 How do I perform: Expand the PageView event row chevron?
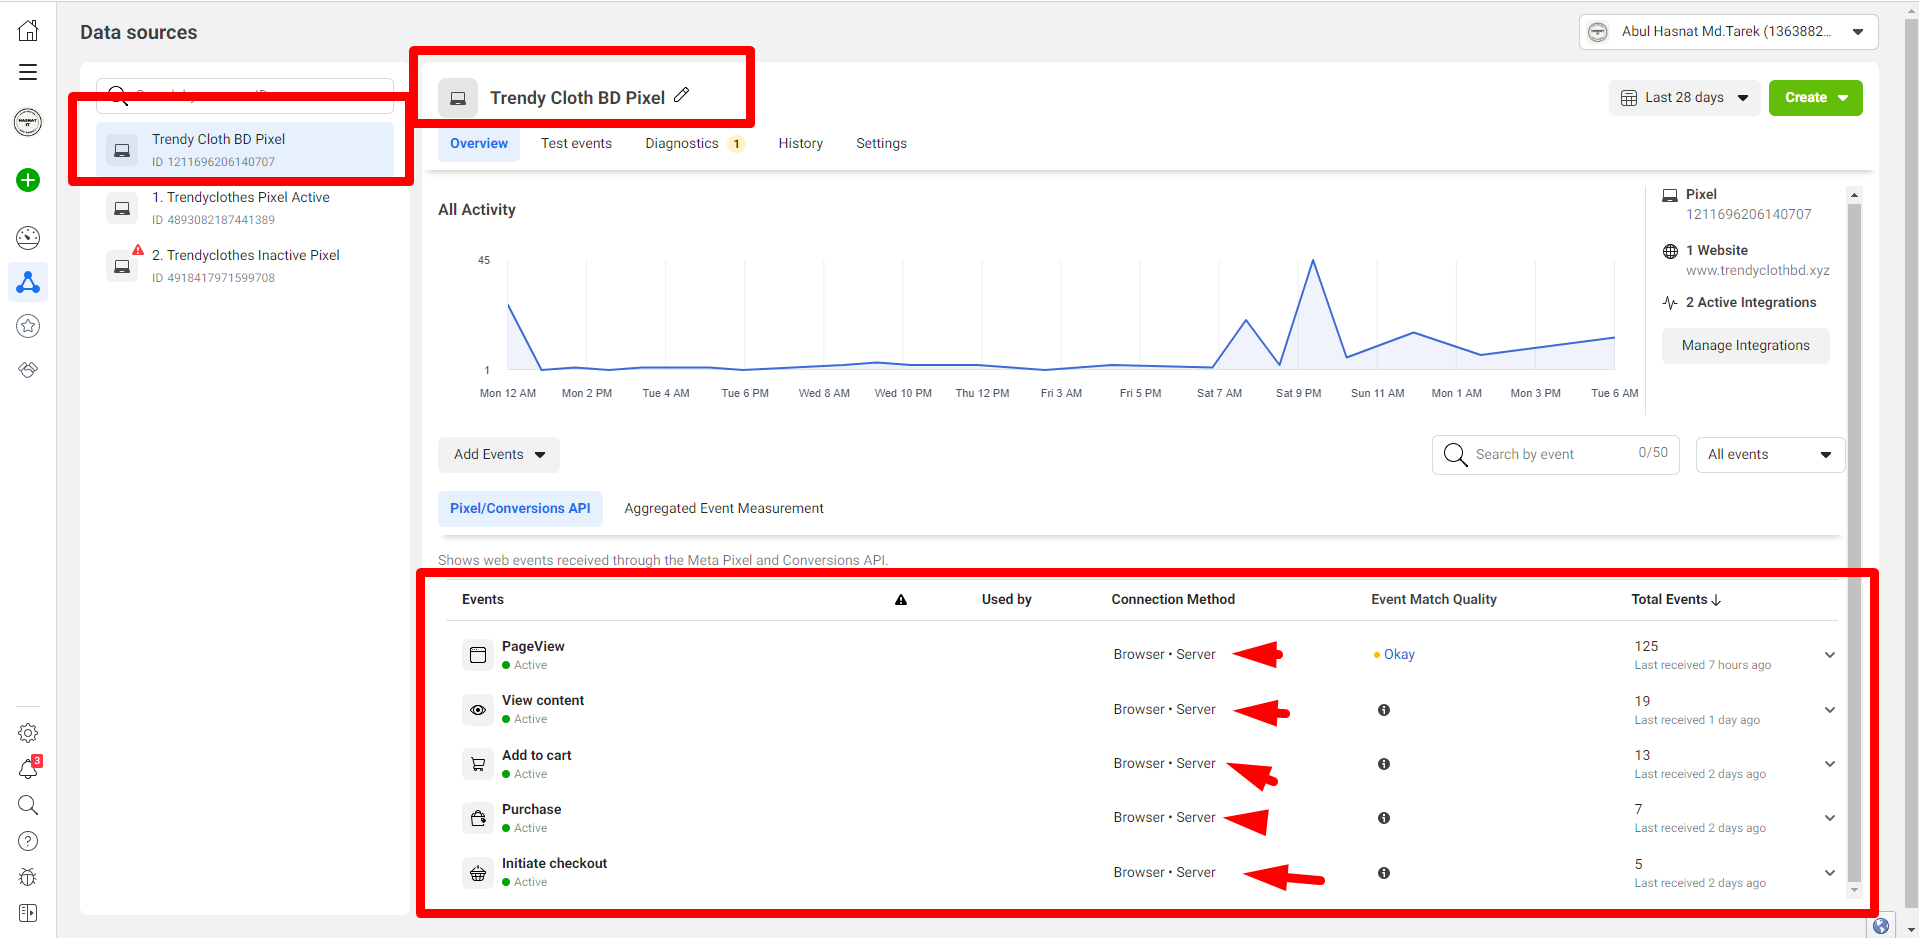pos(1830,655)
